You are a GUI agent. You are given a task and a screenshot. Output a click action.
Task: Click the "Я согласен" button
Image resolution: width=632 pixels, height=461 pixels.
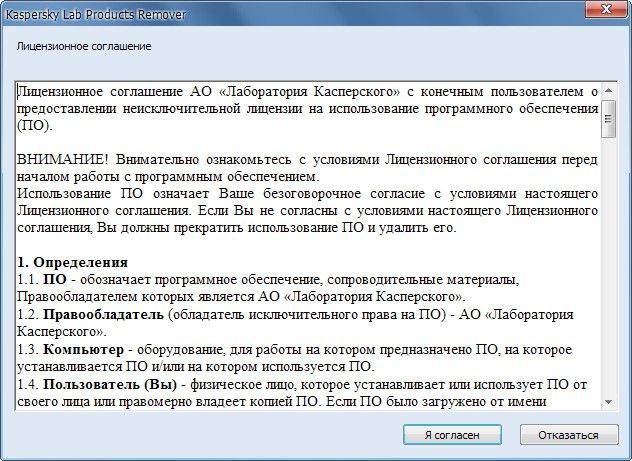(452, 435)
